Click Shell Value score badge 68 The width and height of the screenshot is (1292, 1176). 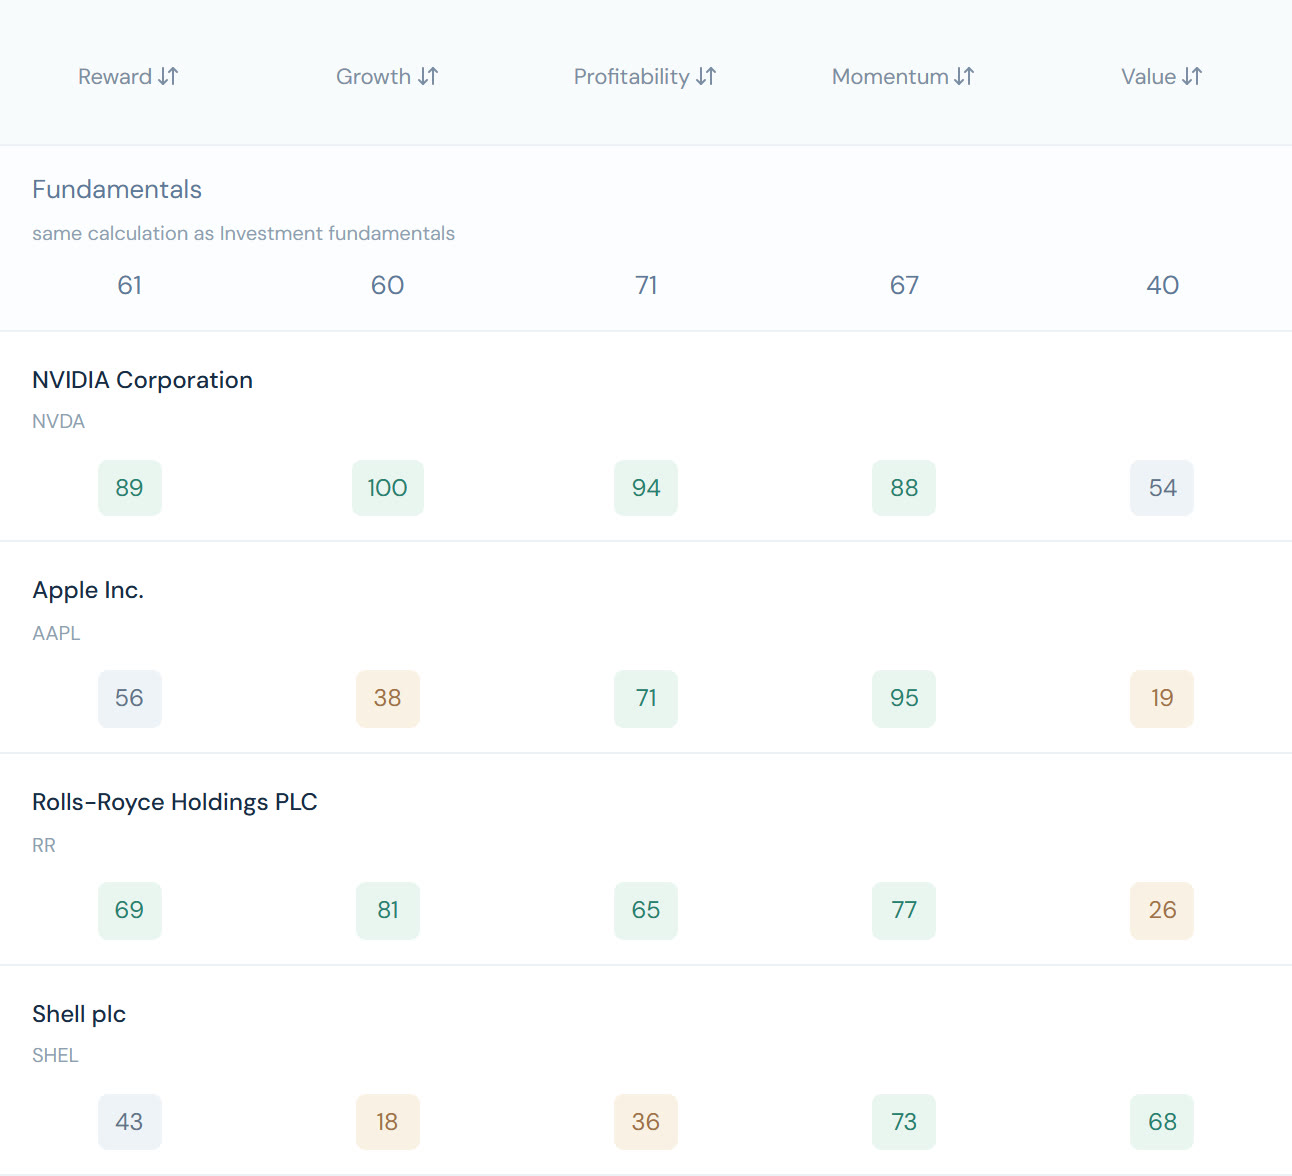pyautogui.click(x=1162, y=1122)
